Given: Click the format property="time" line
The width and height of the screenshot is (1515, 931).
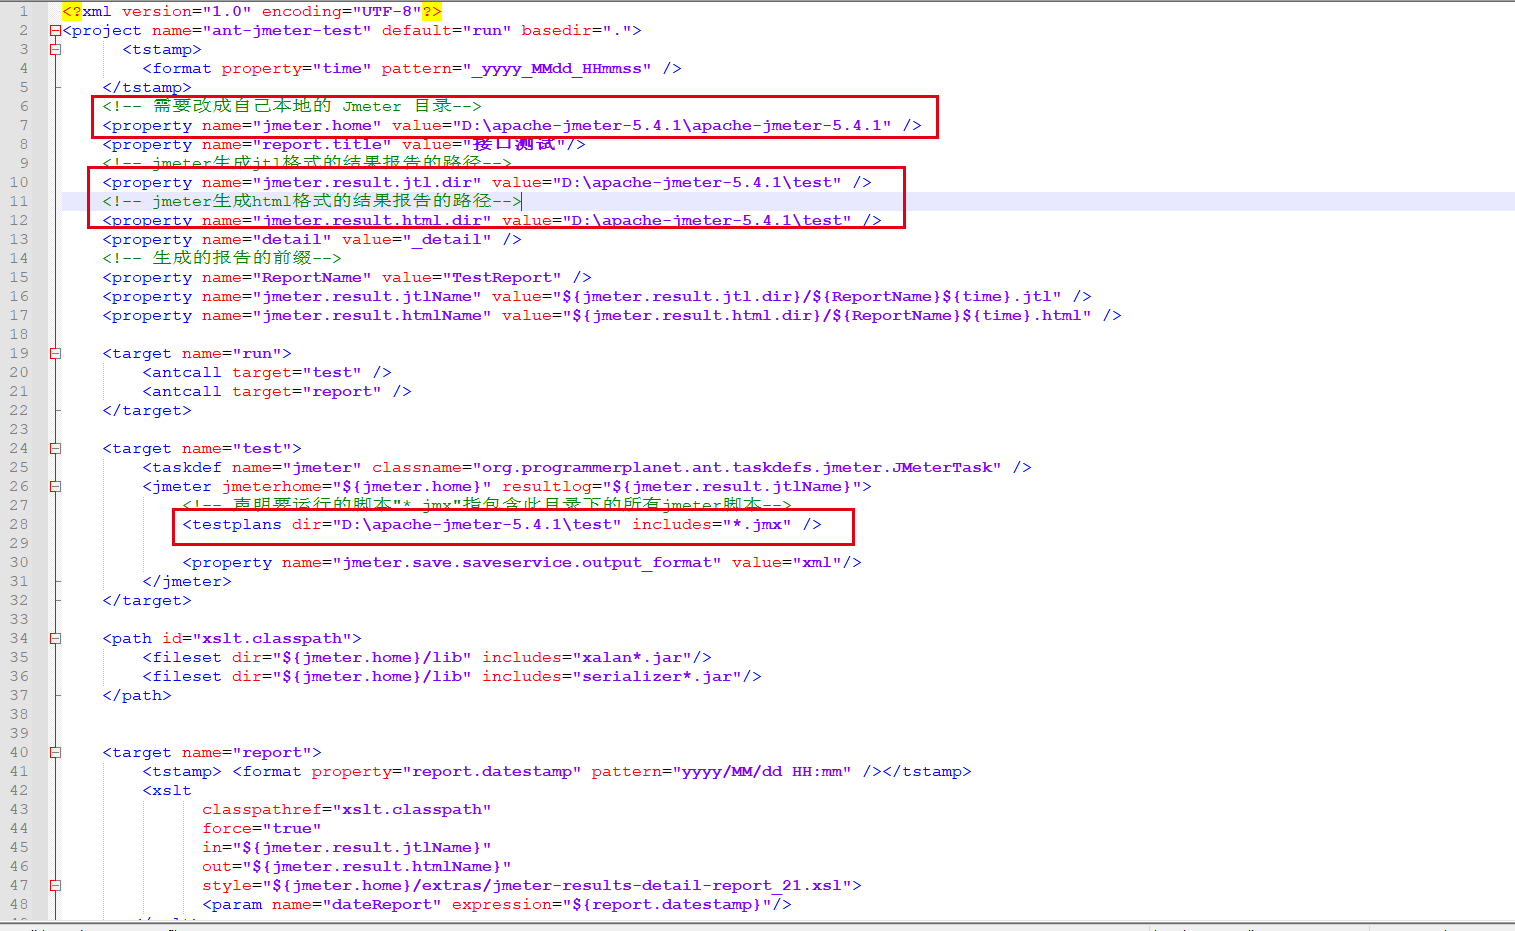Looking at the screenshot, I should coord(411,68).
